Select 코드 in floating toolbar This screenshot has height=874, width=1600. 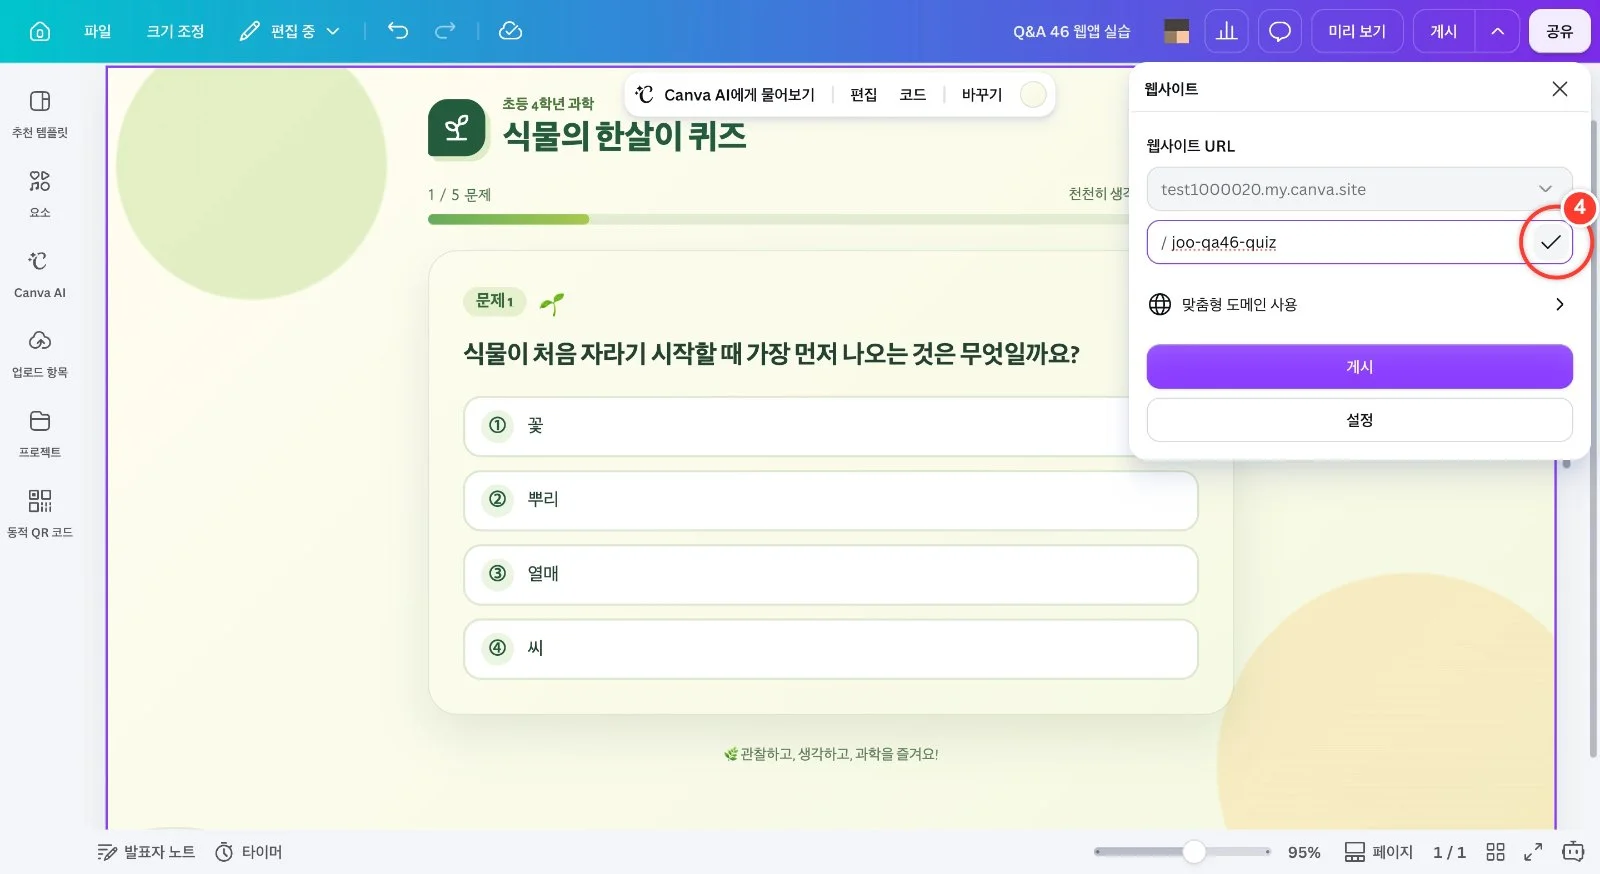[x=912, y=95]
